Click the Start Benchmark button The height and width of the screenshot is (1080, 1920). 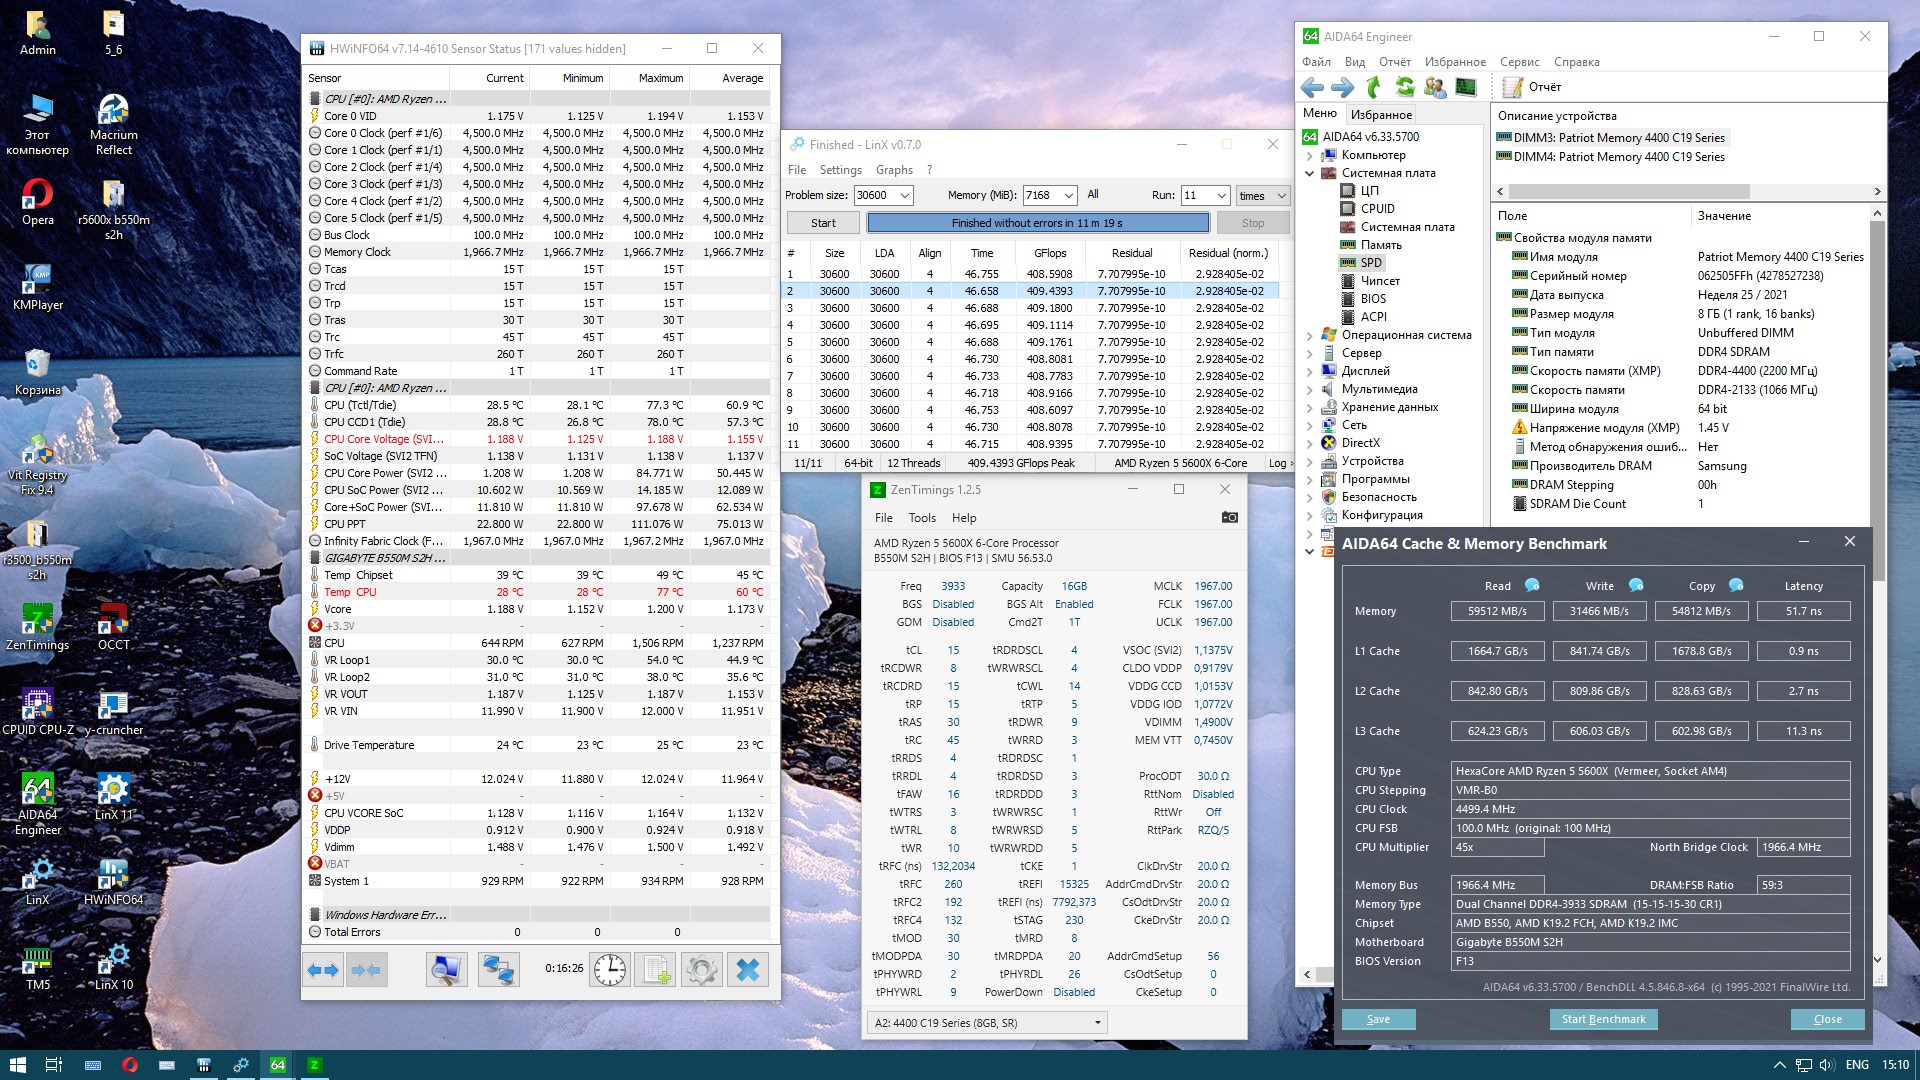(x=1603, y=1019)
